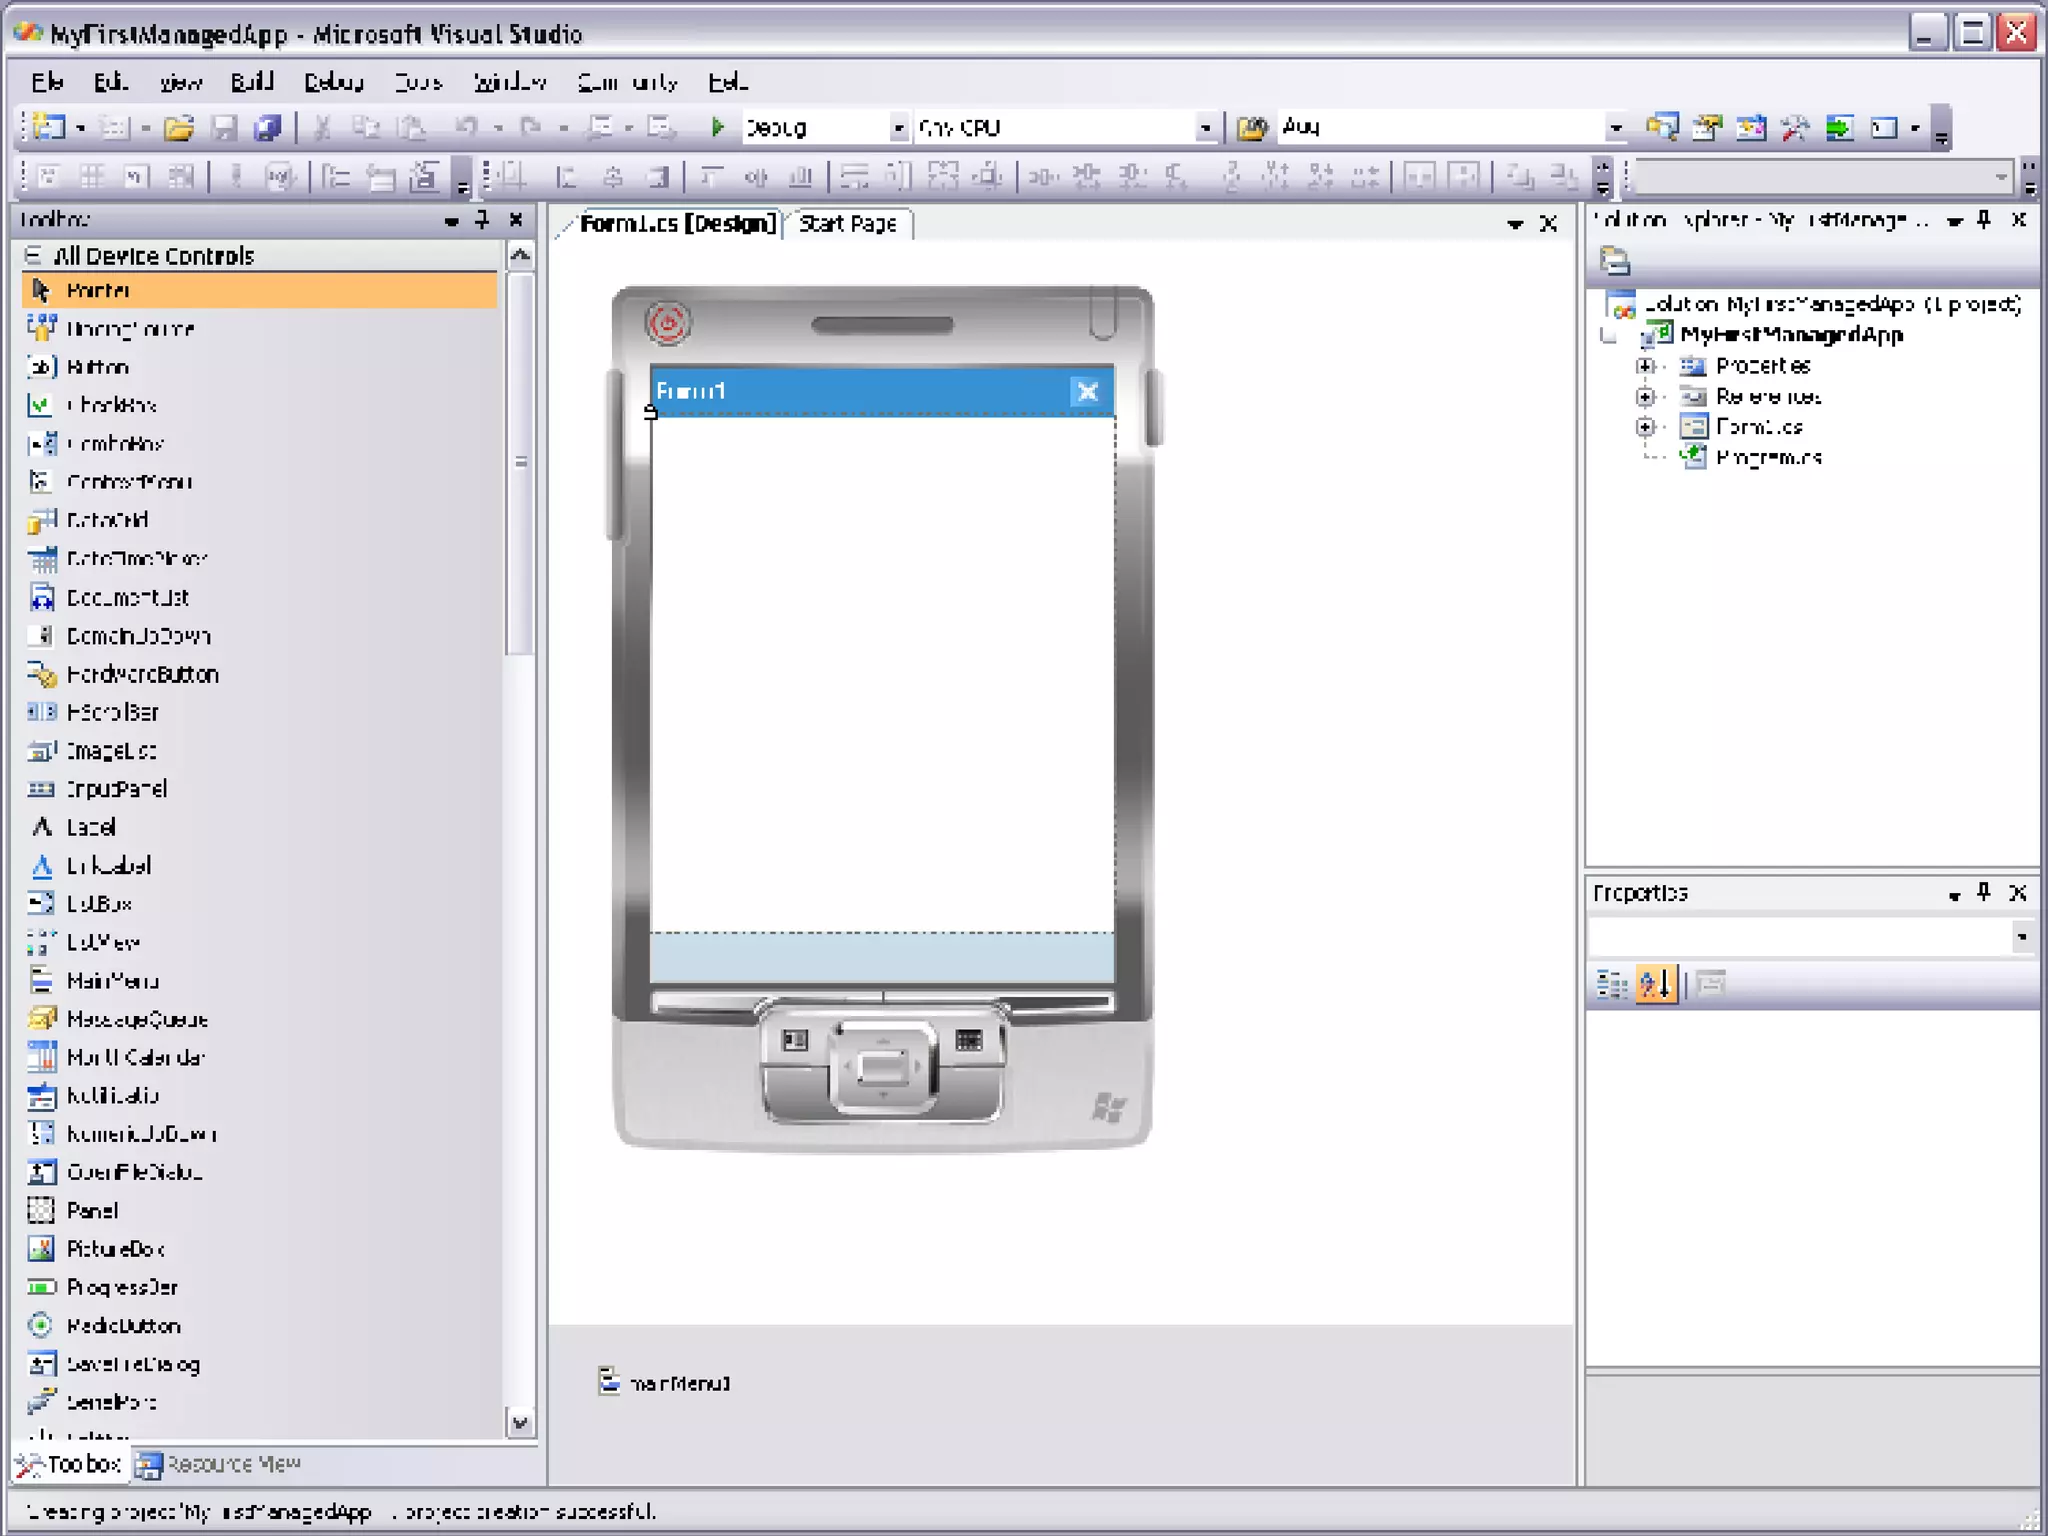Select the Label control in Toolbox
The image size is (2048, 1536).
[x=259, y=827]
